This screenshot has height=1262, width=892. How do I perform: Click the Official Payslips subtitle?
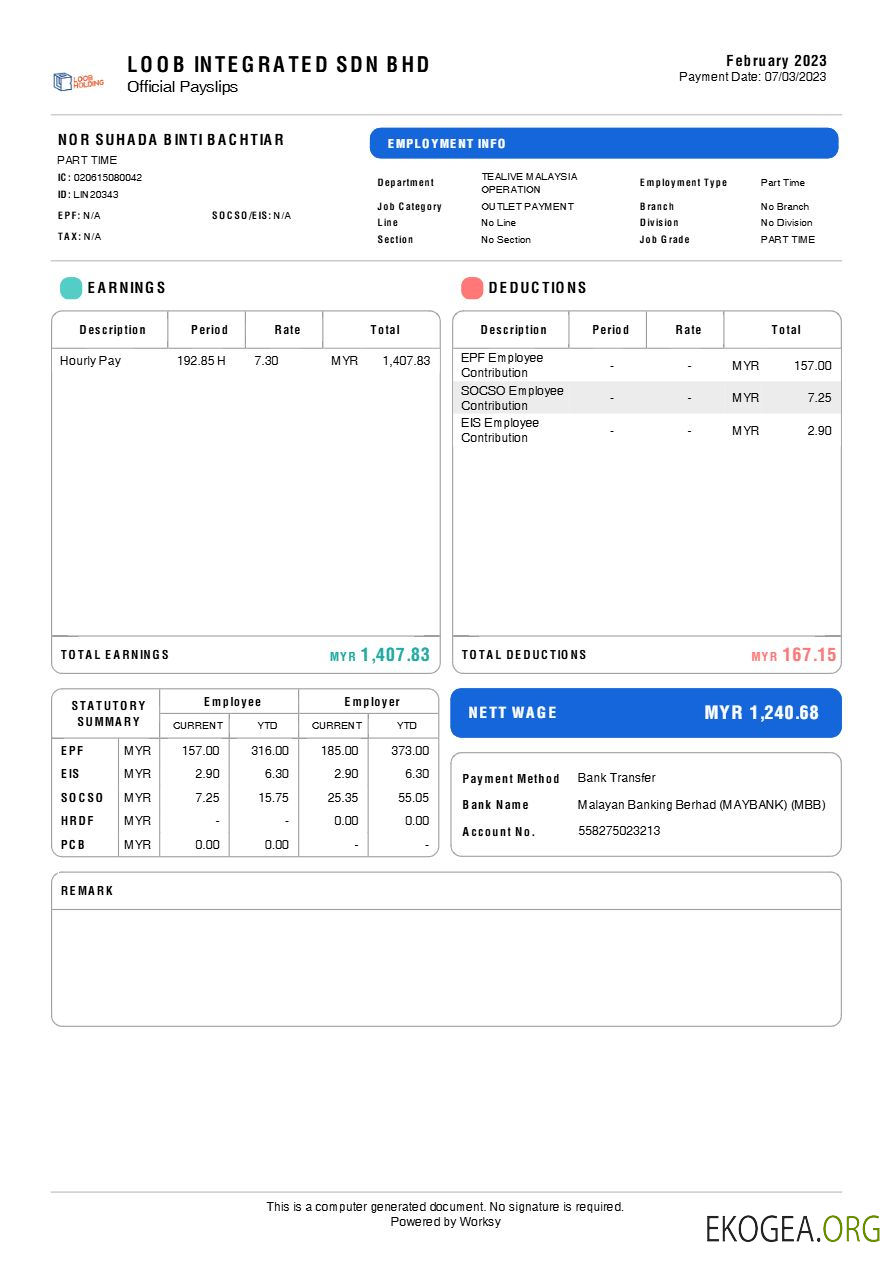tap(182, 87)
